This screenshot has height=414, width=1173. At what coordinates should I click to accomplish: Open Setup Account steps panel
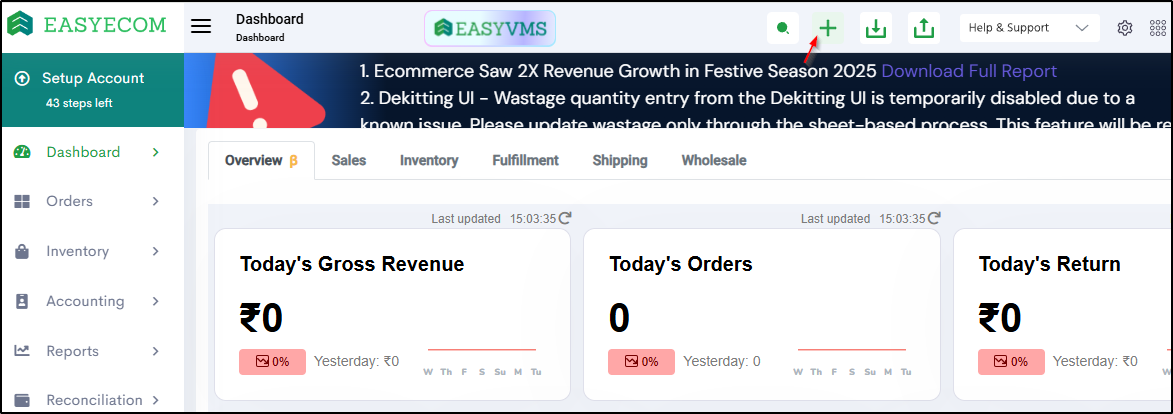coord(92,89)
